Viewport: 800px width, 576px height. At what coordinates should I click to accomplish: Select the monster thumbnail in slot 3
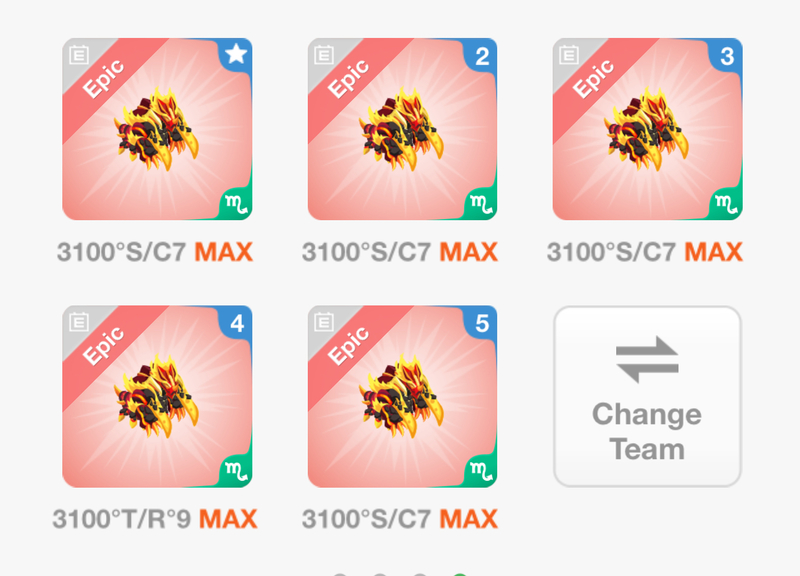647,129
